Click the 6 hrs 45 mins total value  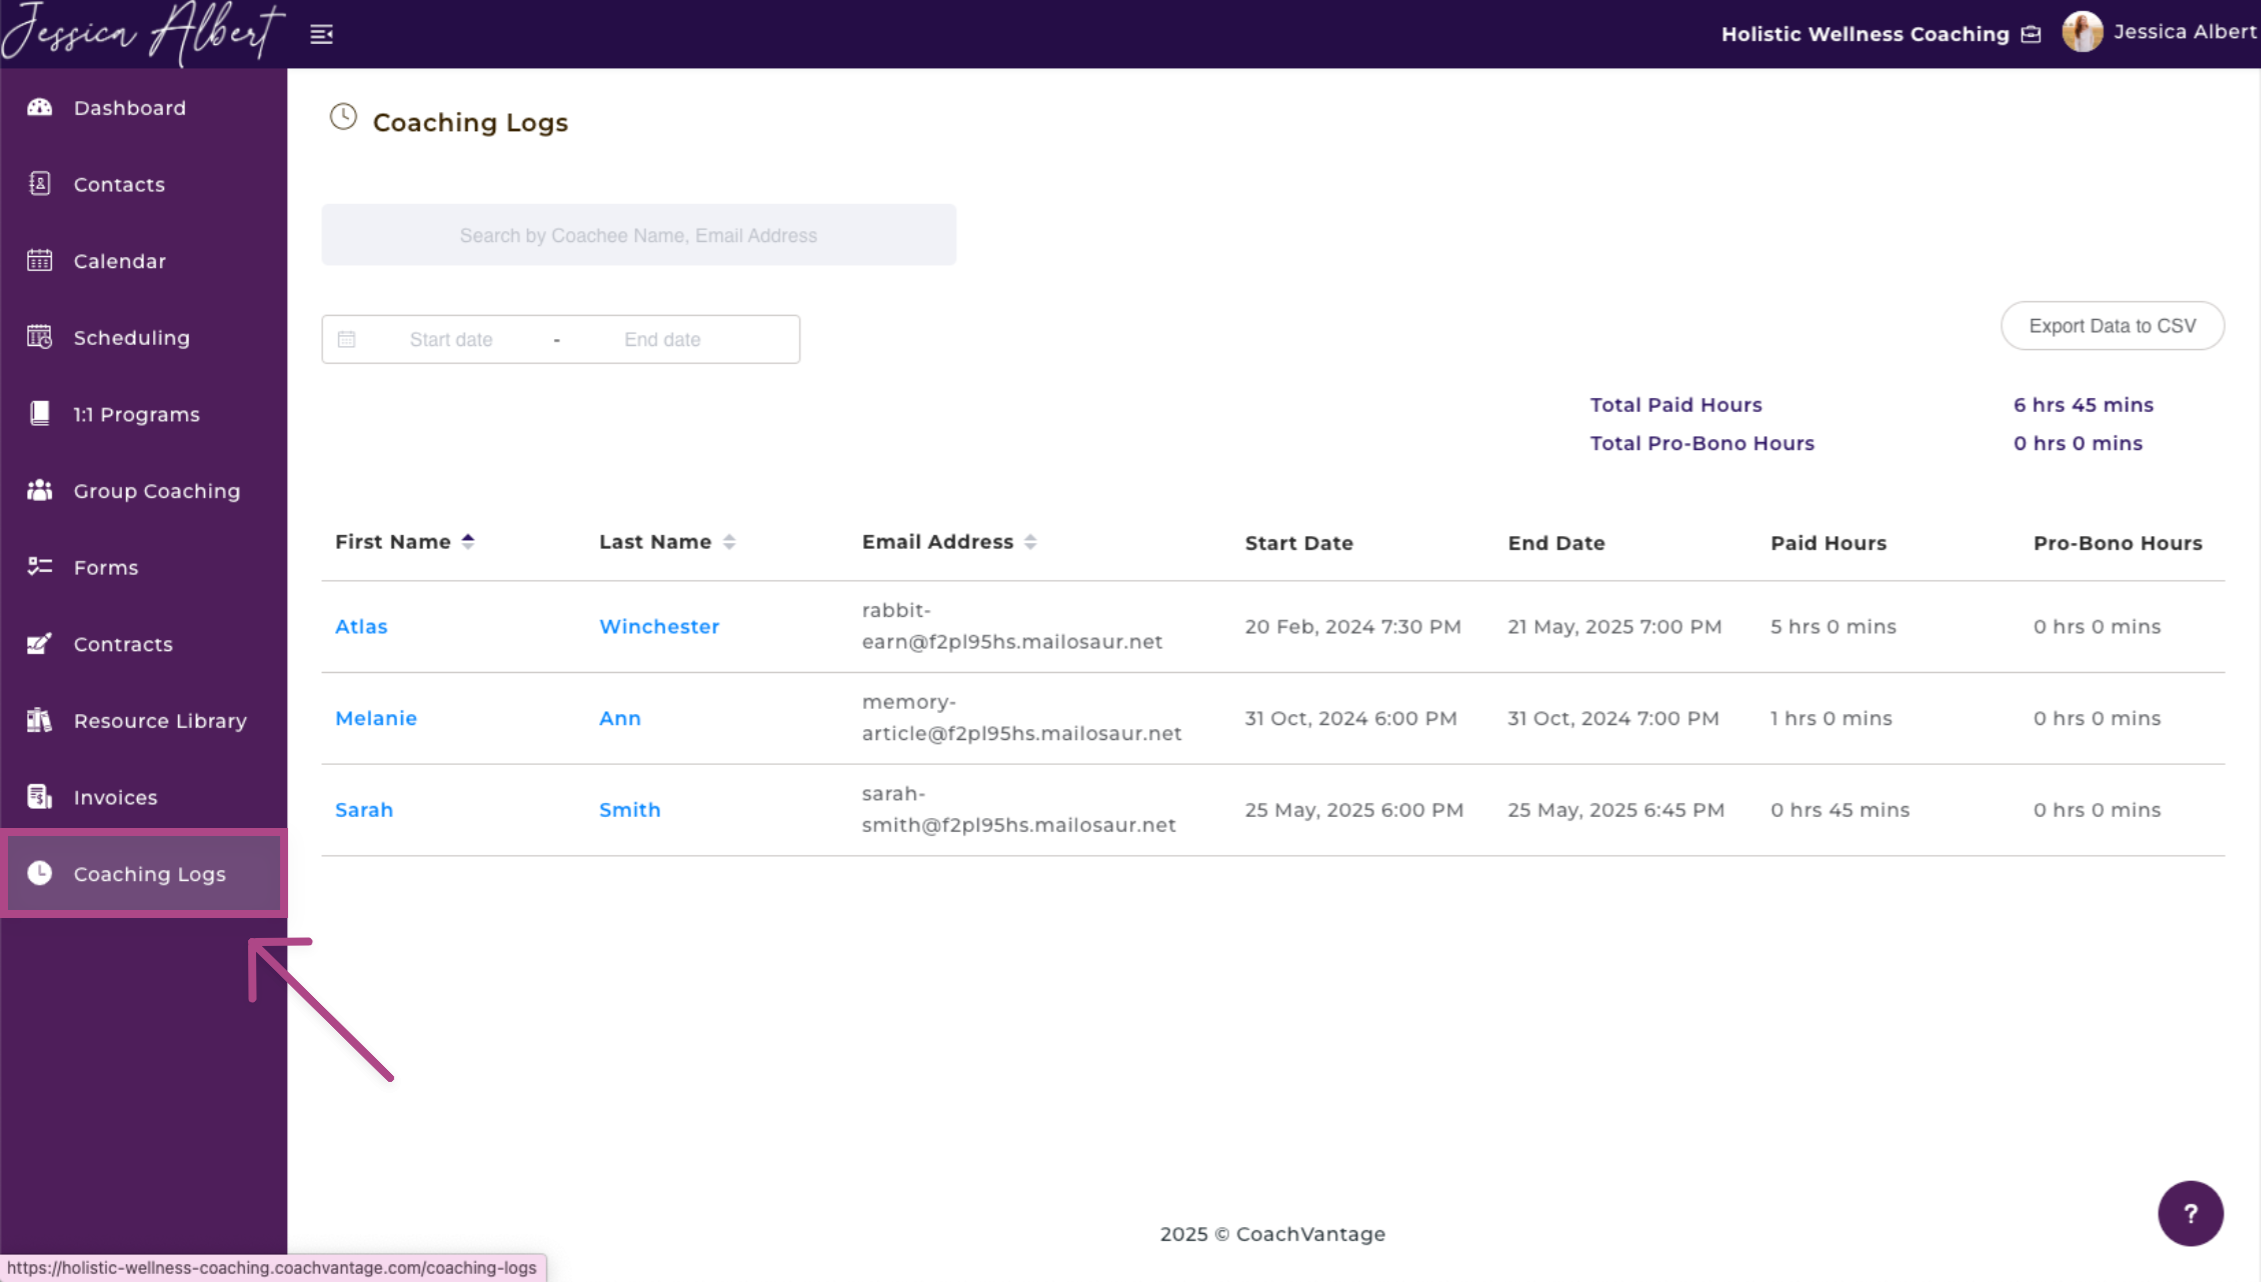[x=2083, y=405]
